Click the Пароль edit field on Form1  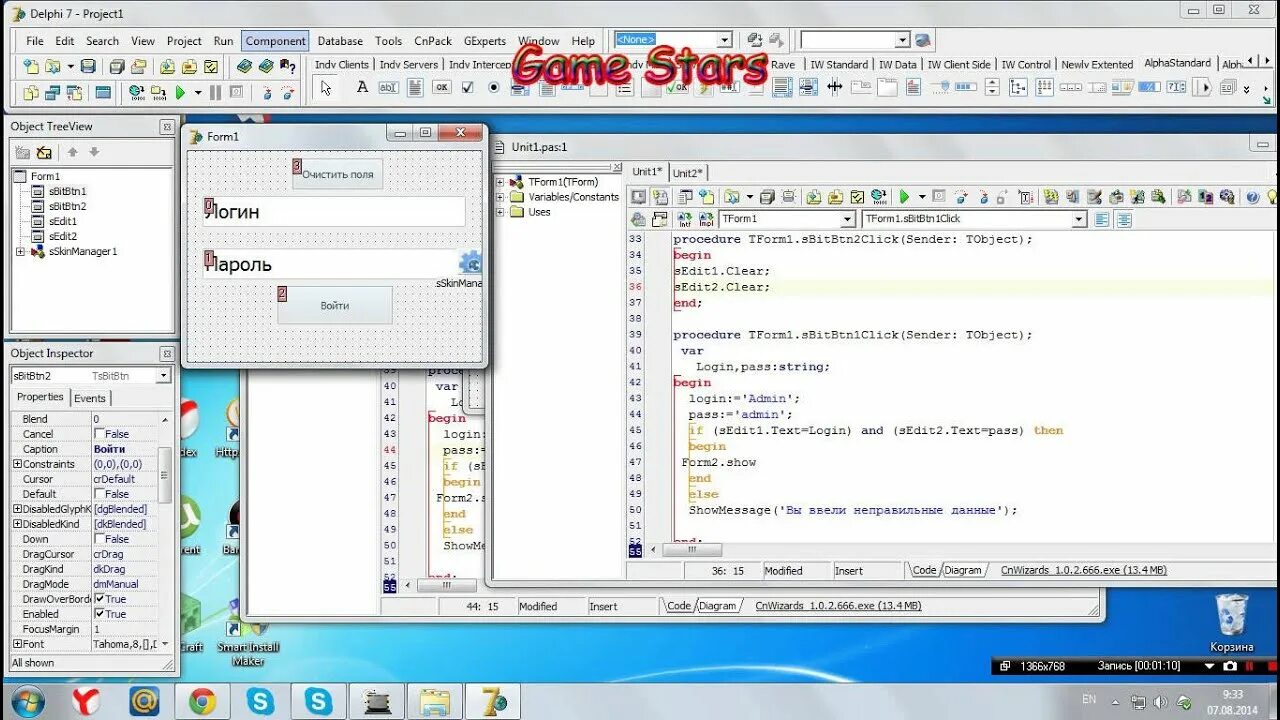[334, 264]
